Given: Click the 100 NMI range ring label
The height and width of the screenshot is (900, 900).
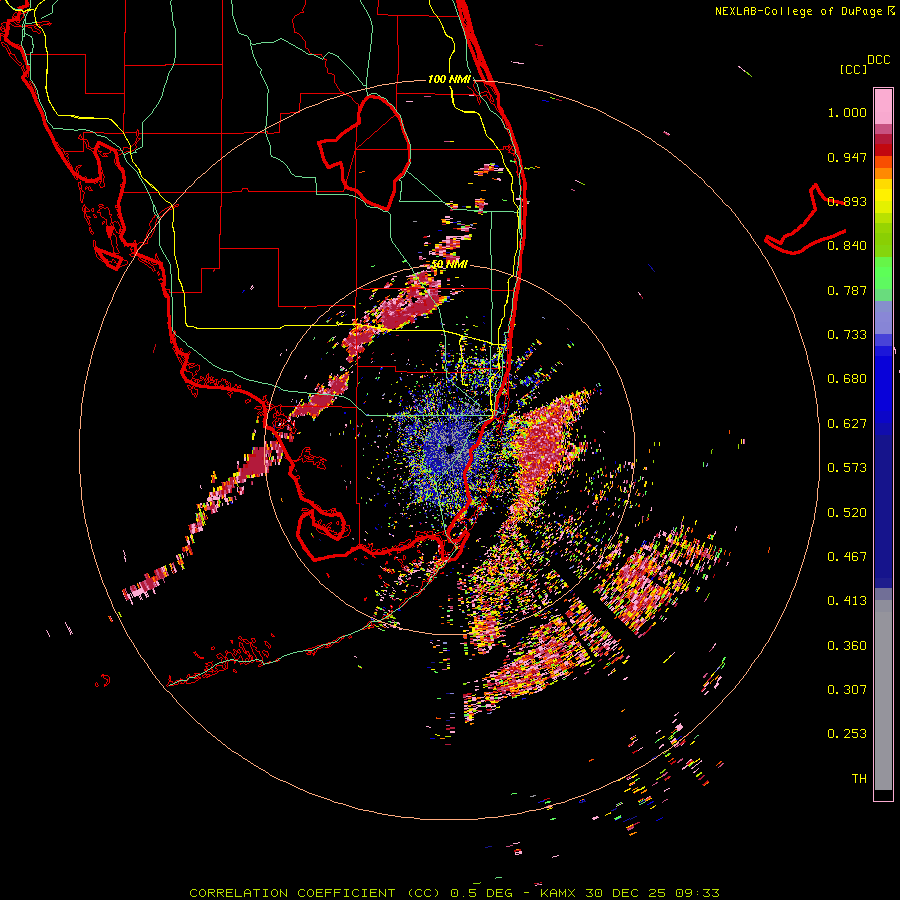Looking at the screenshot, I should pyautogui.click(x=449, y=79).
